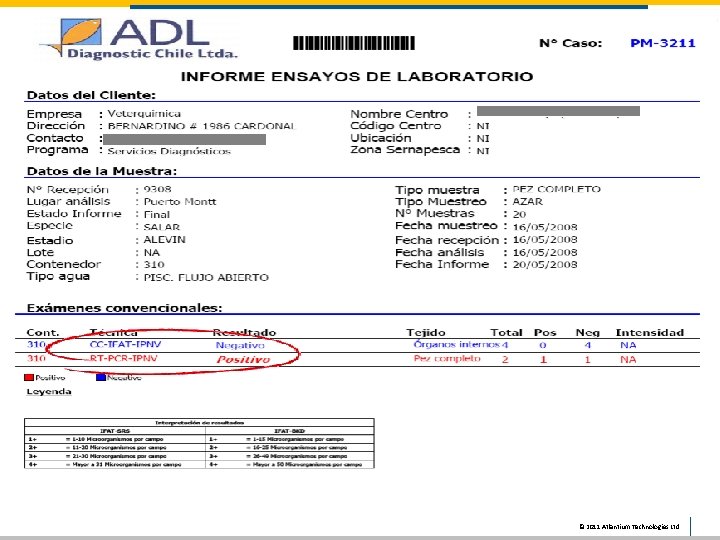This screenshot has width=720, height=540.
Task: Select the address BERNARDINO # 1986 CARDONAL
Action: coord(202,126)
